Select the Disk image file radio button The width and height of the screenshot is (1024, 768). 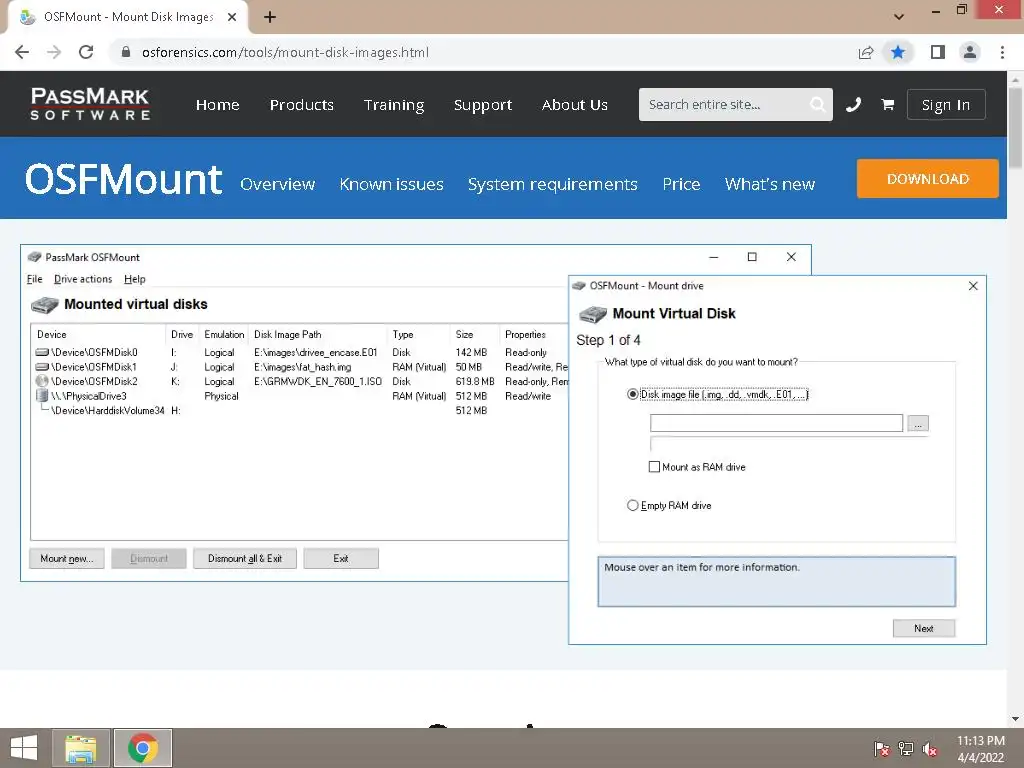click(x=632, y=394)
